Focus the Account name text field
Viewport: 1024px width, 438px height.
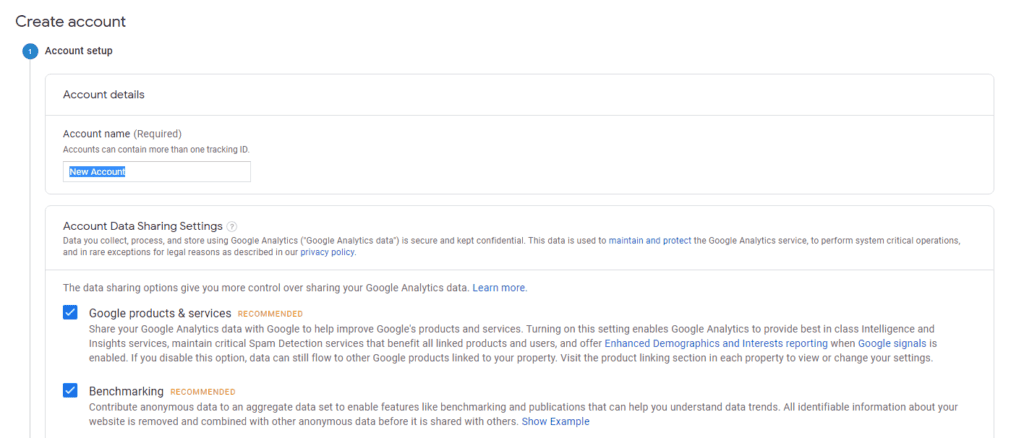click(x=157, y=172)
